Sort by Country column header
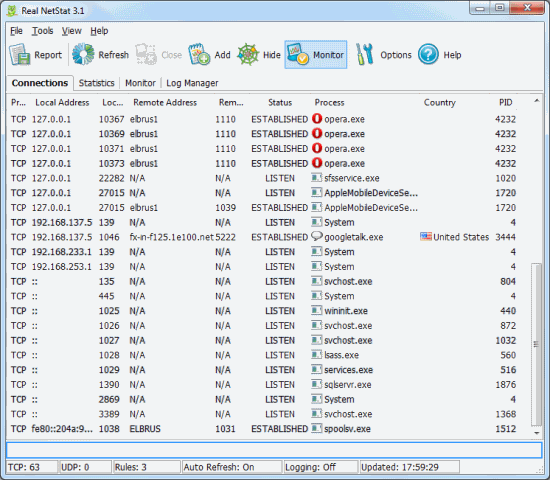 440,102
